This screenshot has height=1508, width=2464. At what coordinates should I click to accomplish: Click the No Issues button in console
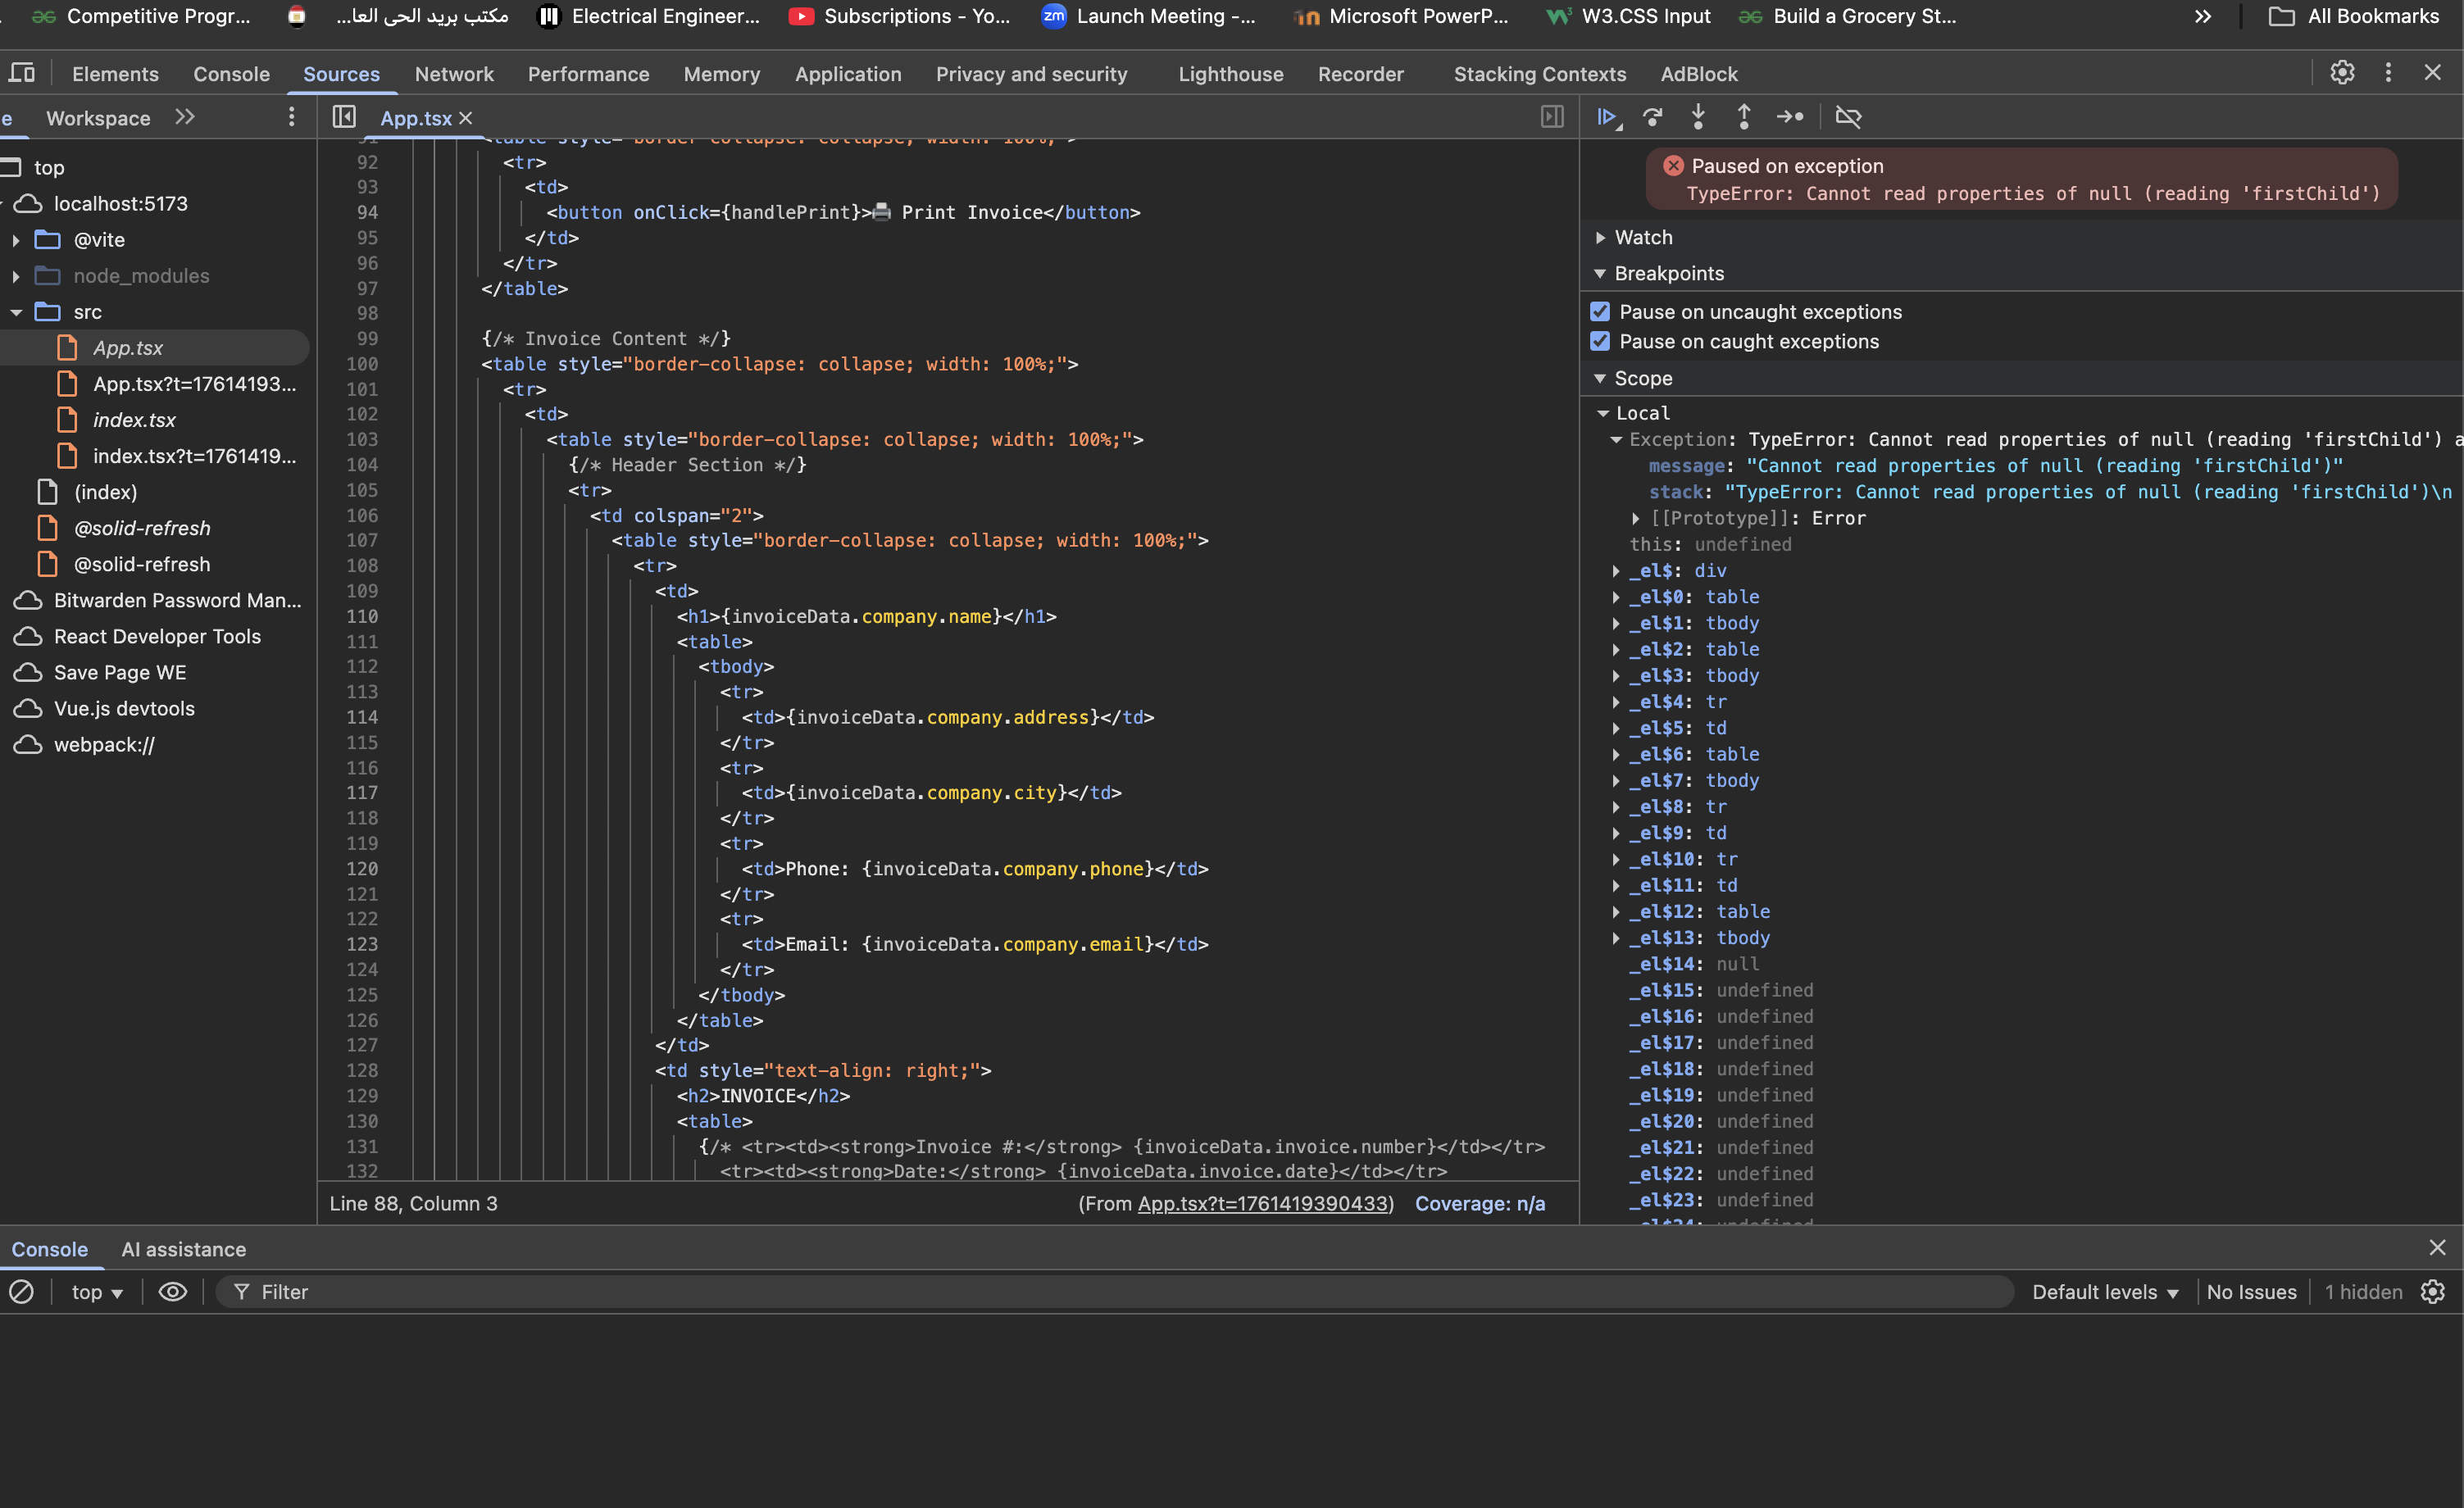pyautogui.click(x=2251, y=1292)
